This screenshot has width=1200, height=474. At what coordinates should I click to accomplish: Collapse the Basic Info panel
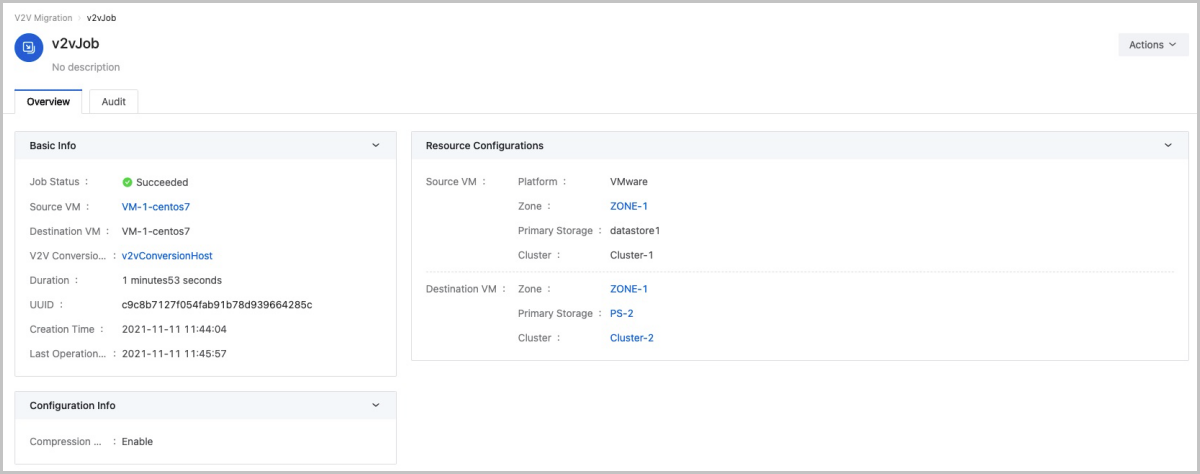[x=376, y=145]
